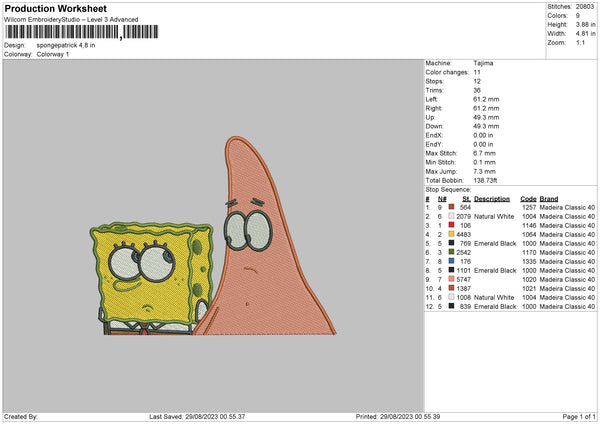Click 'Natural White' in stop row 2
Viewport: 600px width, 424px height.
(x=494, y=216)
